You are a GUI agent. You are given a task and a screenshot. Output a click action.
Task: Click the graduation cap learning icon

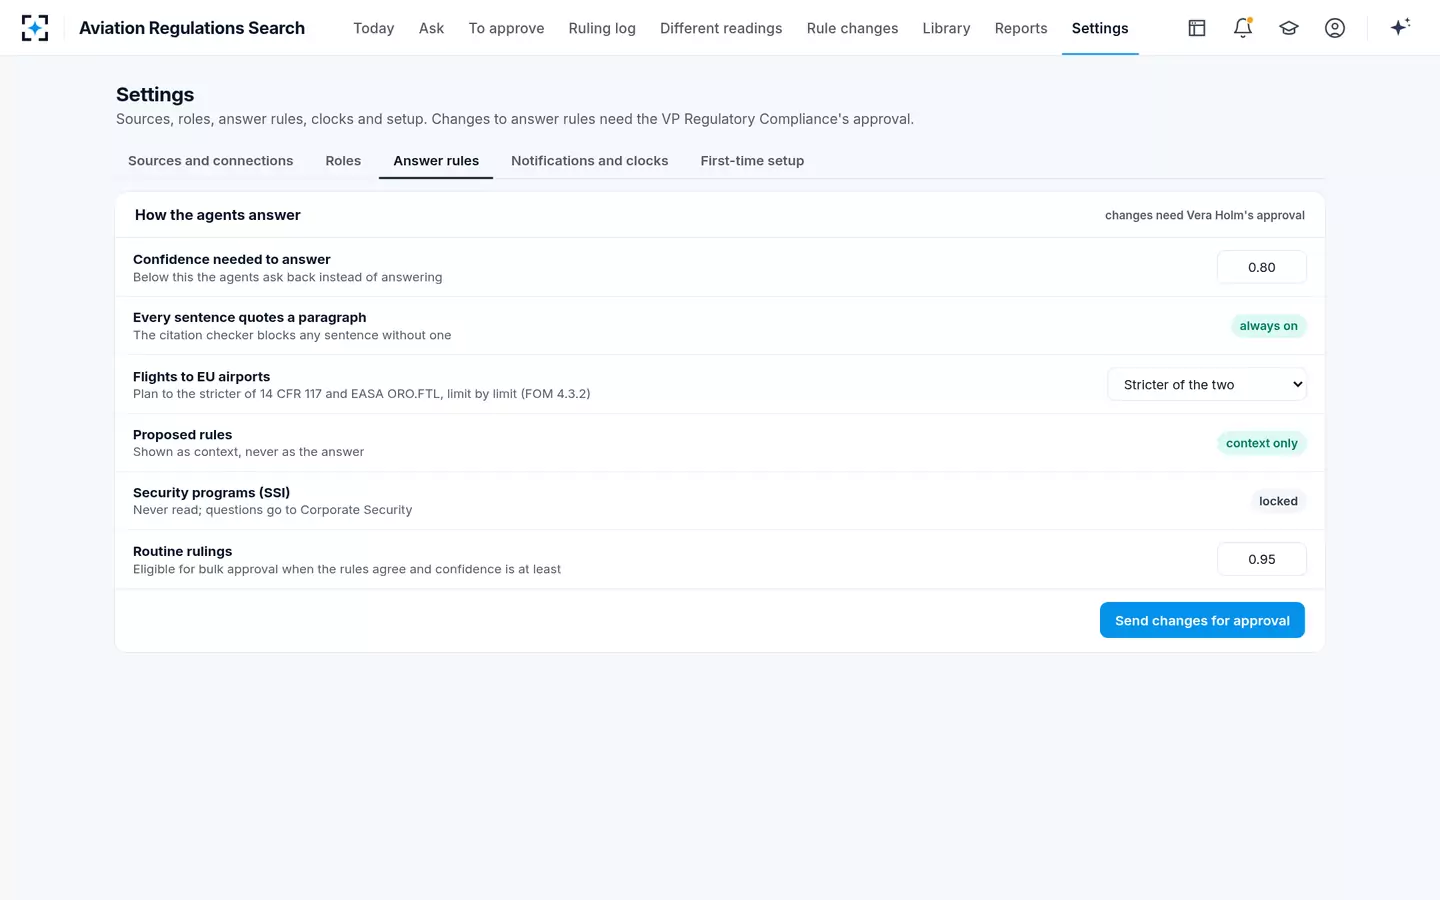(1289, 28)
